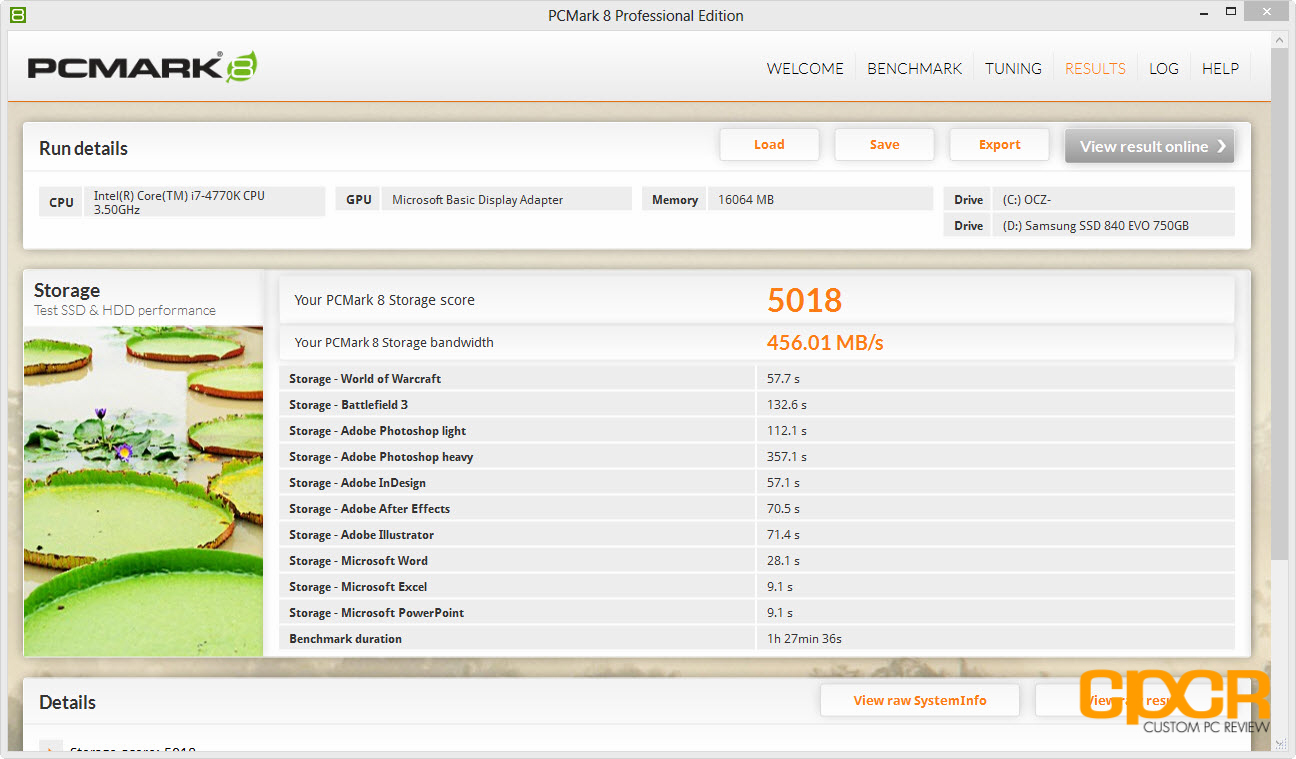Open the LOG tab
Screen dimensions: 1296x759
pyautogui.click(x=1163, y=69)
